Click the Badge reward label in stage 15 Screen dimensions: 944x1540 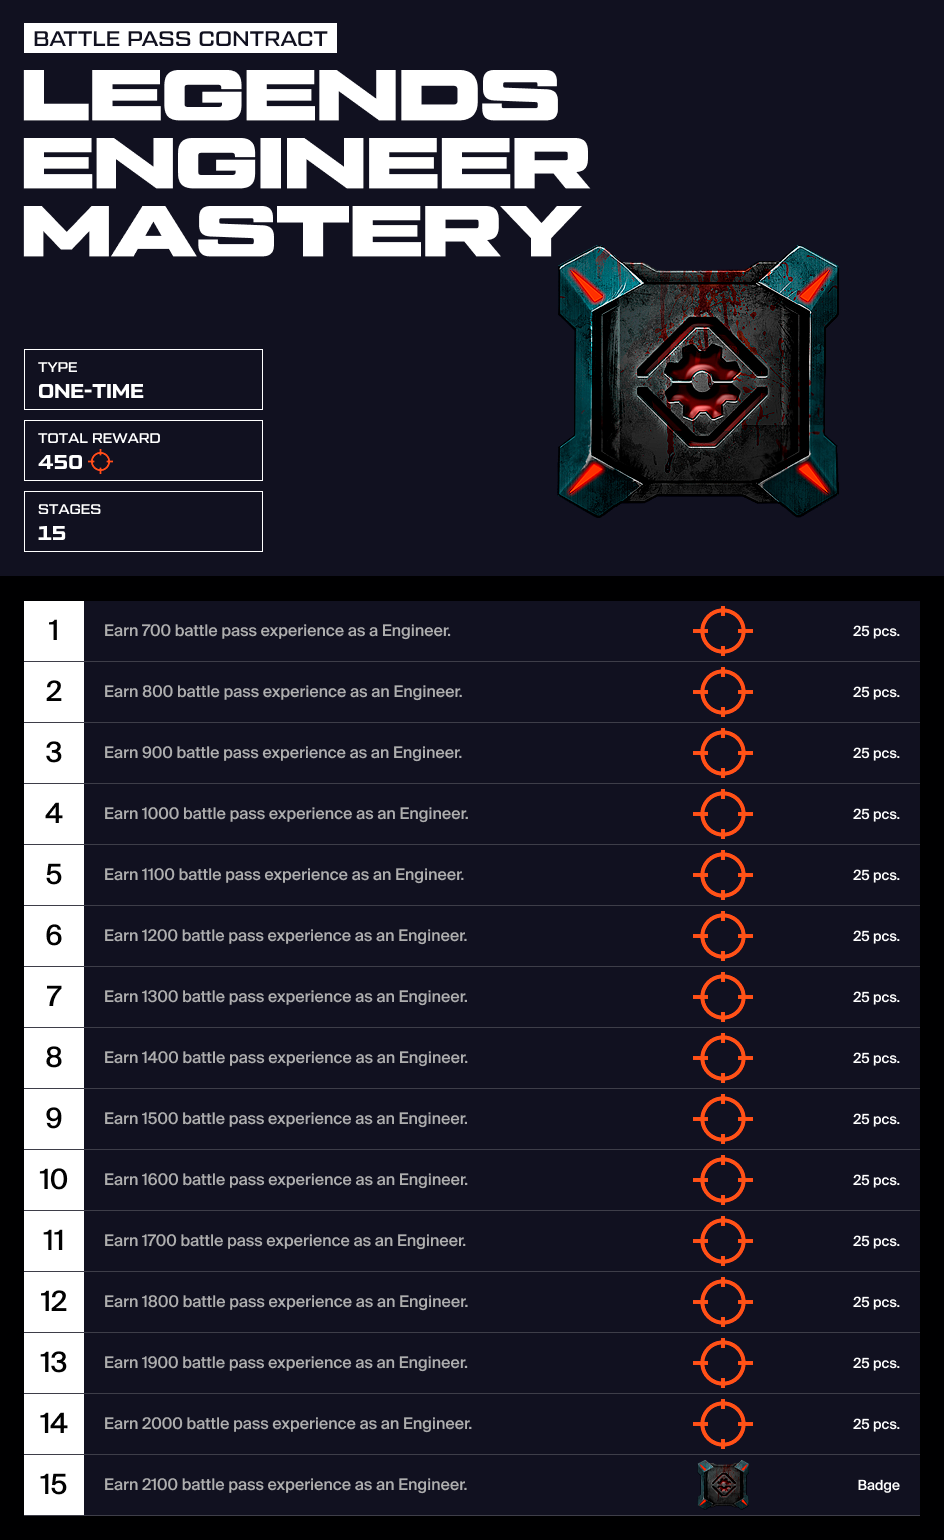pyautogui.click(x=878, y=1486)
